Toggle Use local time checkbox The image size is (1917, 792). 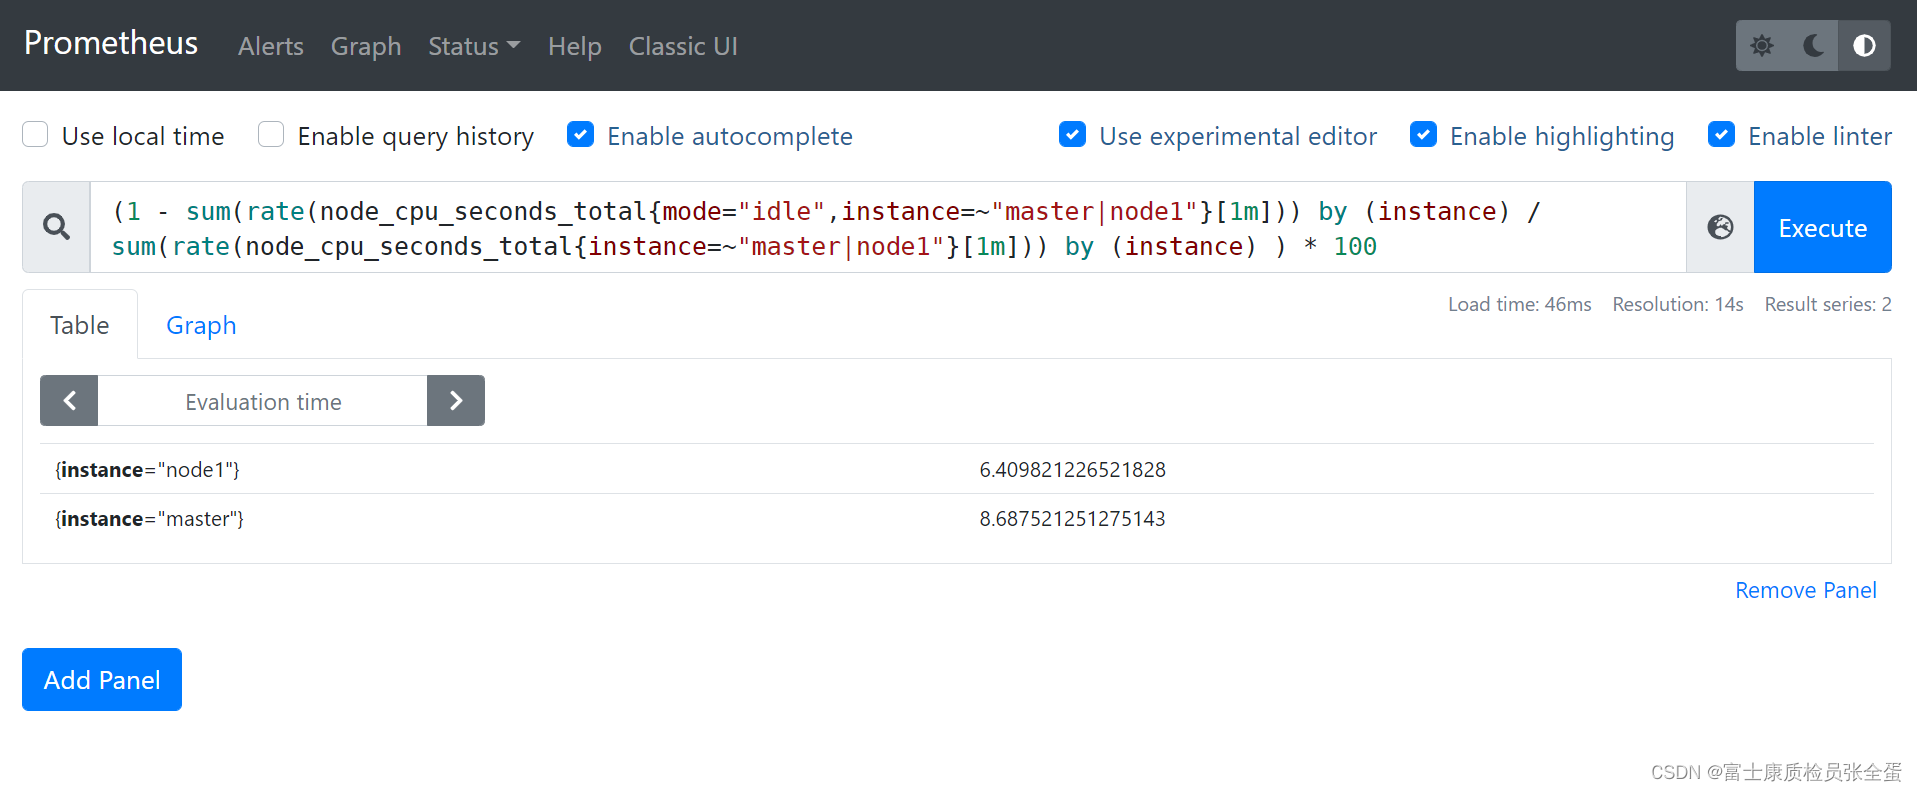[x=35, y=135]
